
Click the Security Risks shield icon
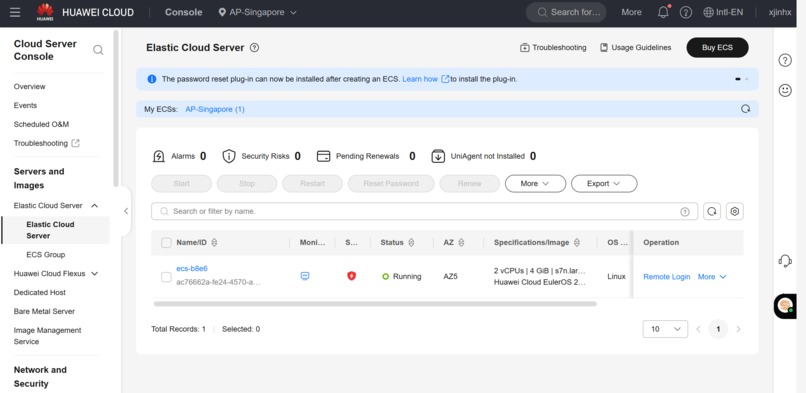(229, 156)
